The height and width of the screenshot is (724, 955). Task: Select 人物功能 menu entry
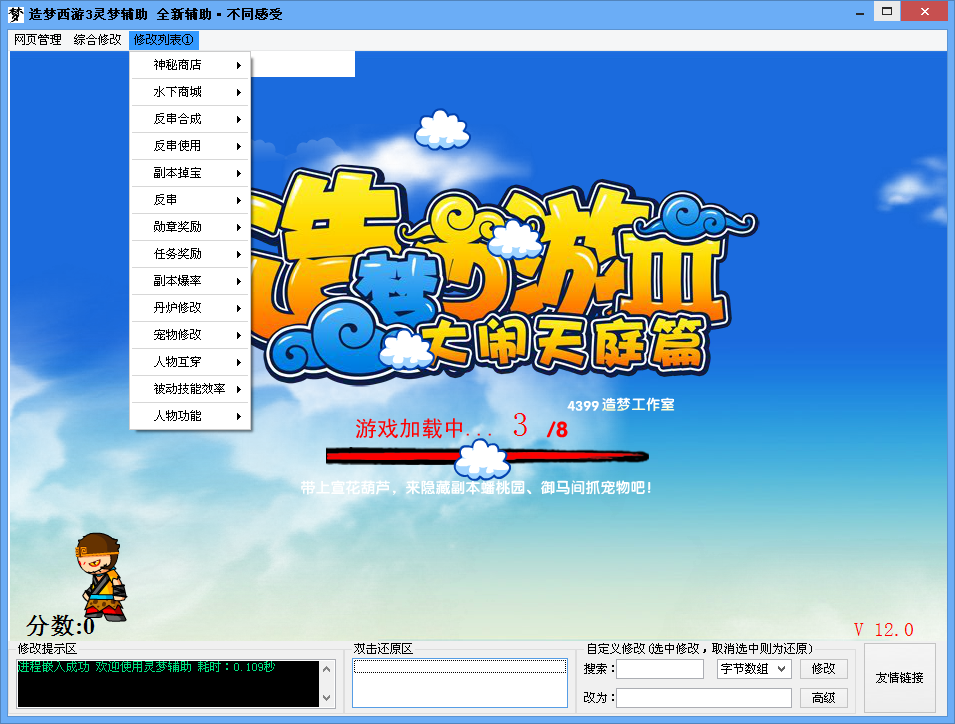[190, 416]
